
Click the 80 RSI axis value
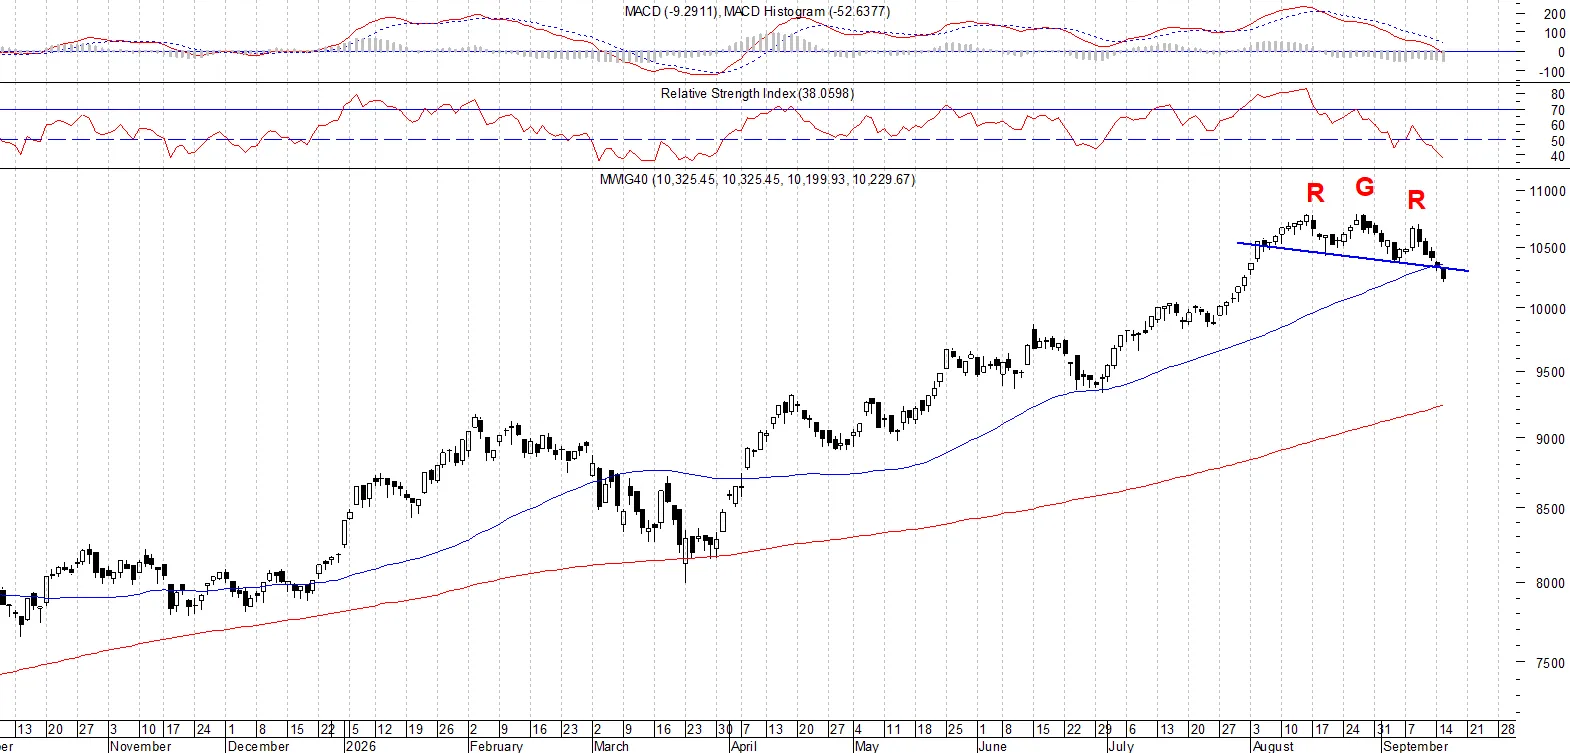1558,95
